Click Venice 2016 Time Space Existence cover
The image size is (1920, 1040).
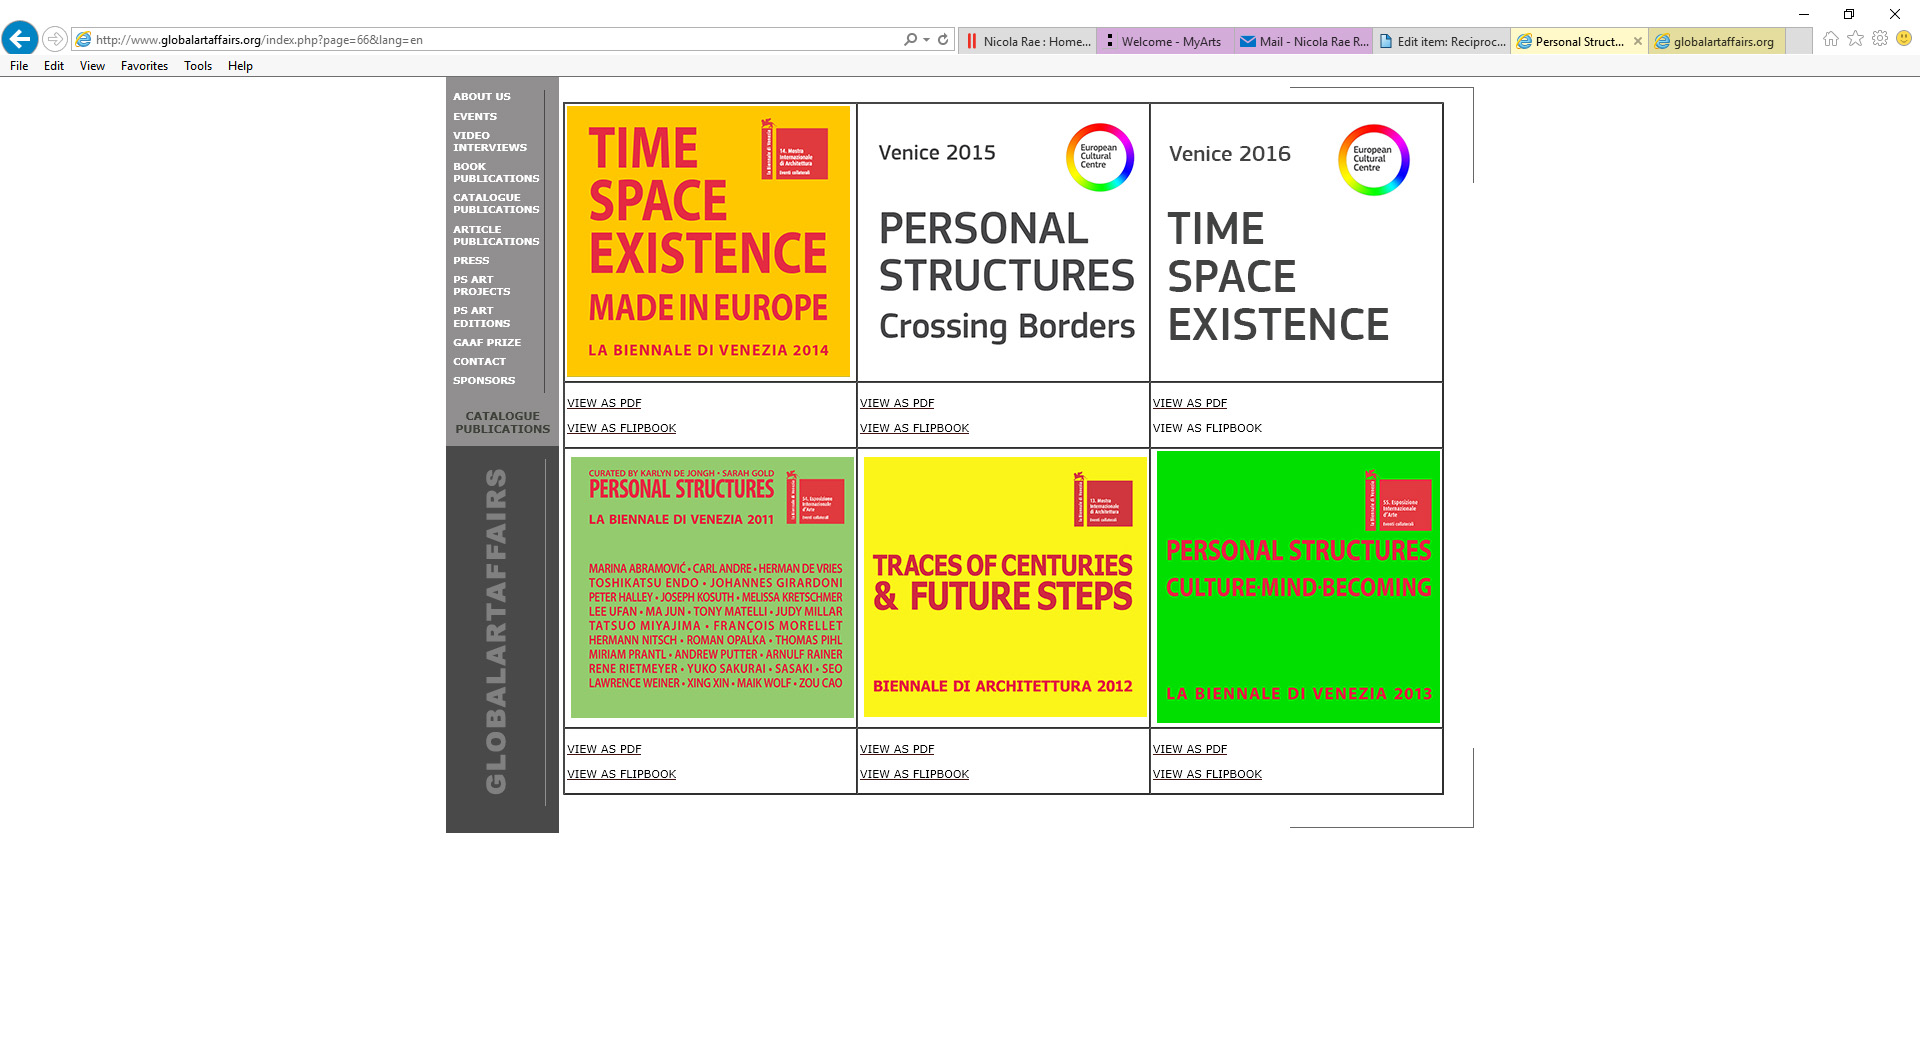(x=1296, y=241)
